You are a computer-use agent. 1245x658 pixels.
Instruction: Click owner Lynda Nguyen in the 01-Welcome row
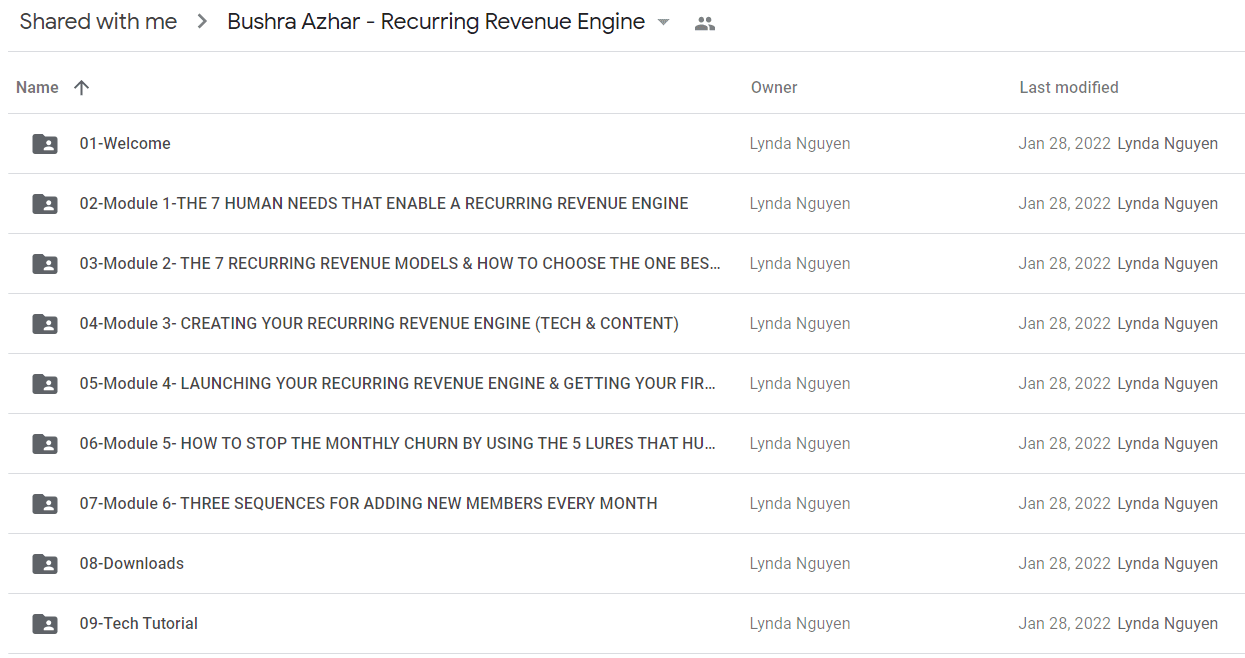[x=800, y=144]
